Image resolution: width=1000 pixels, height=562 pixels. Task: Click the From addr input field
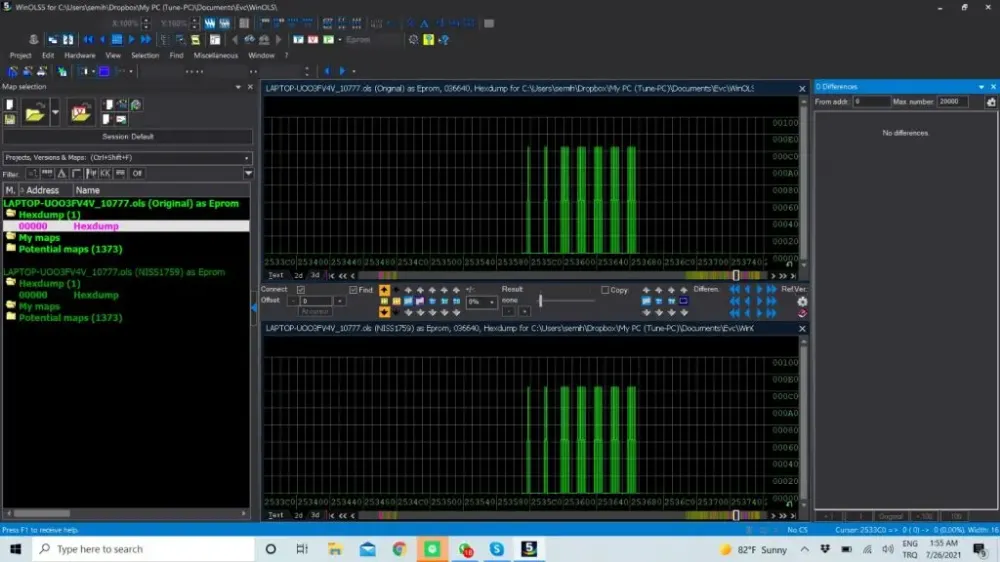click(x=871, y=101)
